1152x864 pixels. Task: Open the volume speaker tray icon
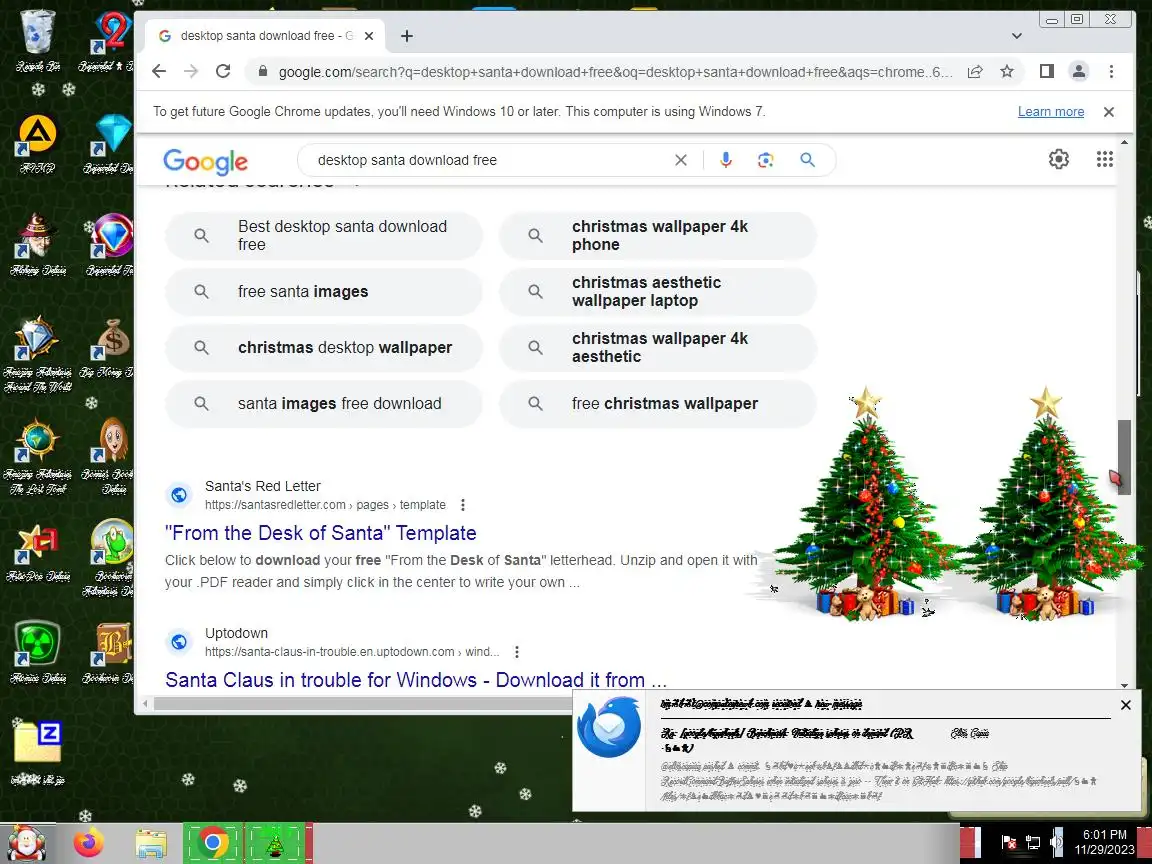1056,843
